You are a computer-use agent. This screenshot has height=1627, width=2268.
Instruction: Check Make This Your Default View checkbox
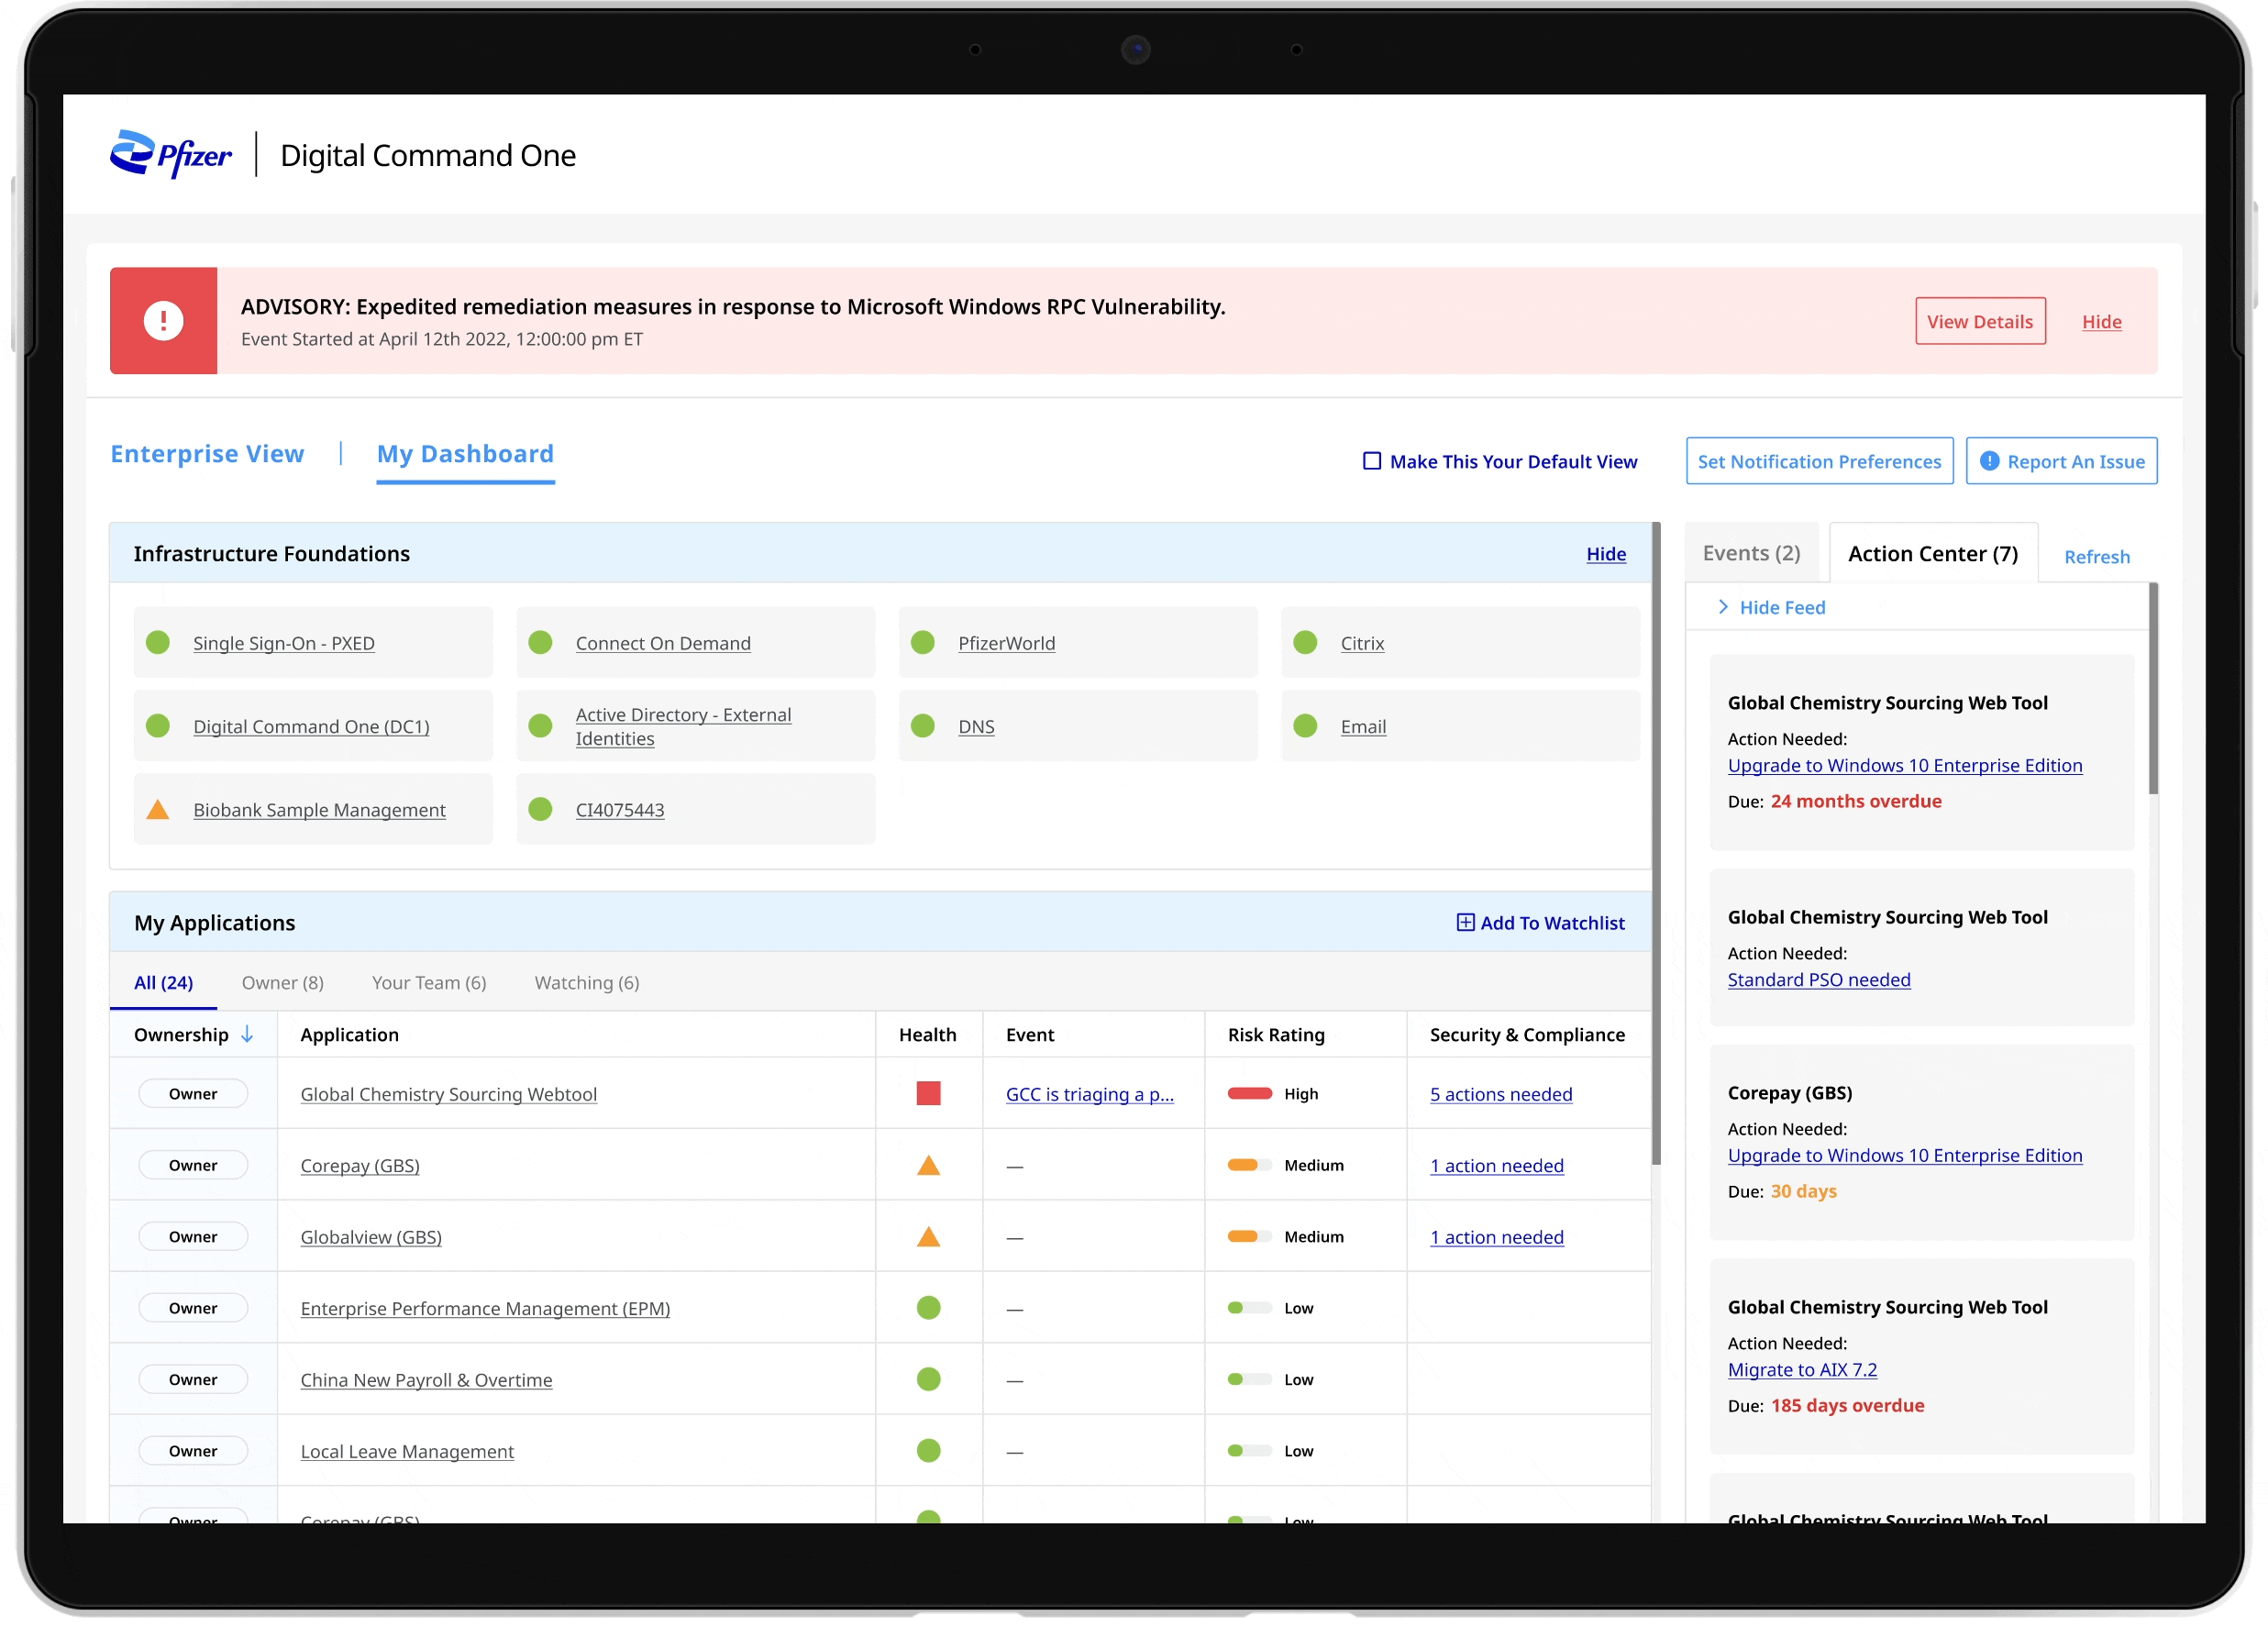point(1372,461)
